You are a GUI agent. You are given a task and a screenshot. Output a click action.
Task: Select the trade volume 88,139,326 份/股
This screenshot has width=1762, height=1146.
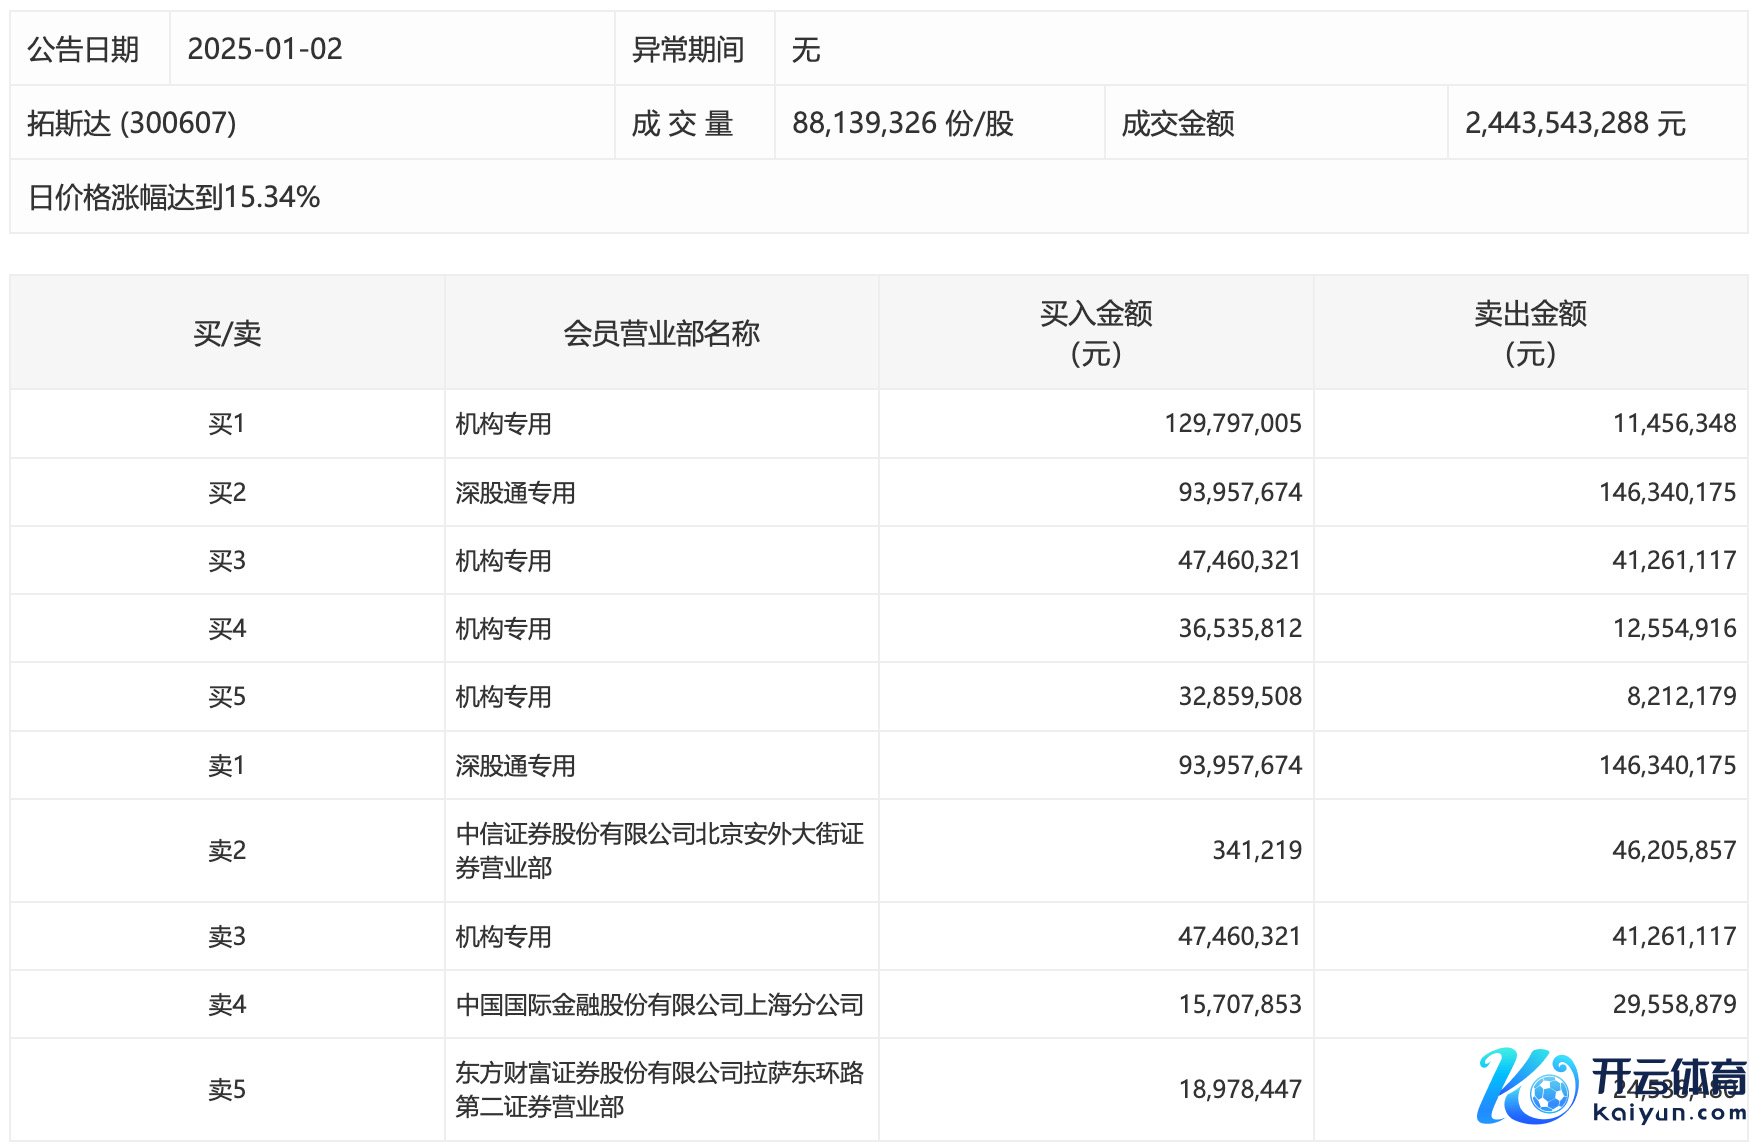click(x=902, y=123)
